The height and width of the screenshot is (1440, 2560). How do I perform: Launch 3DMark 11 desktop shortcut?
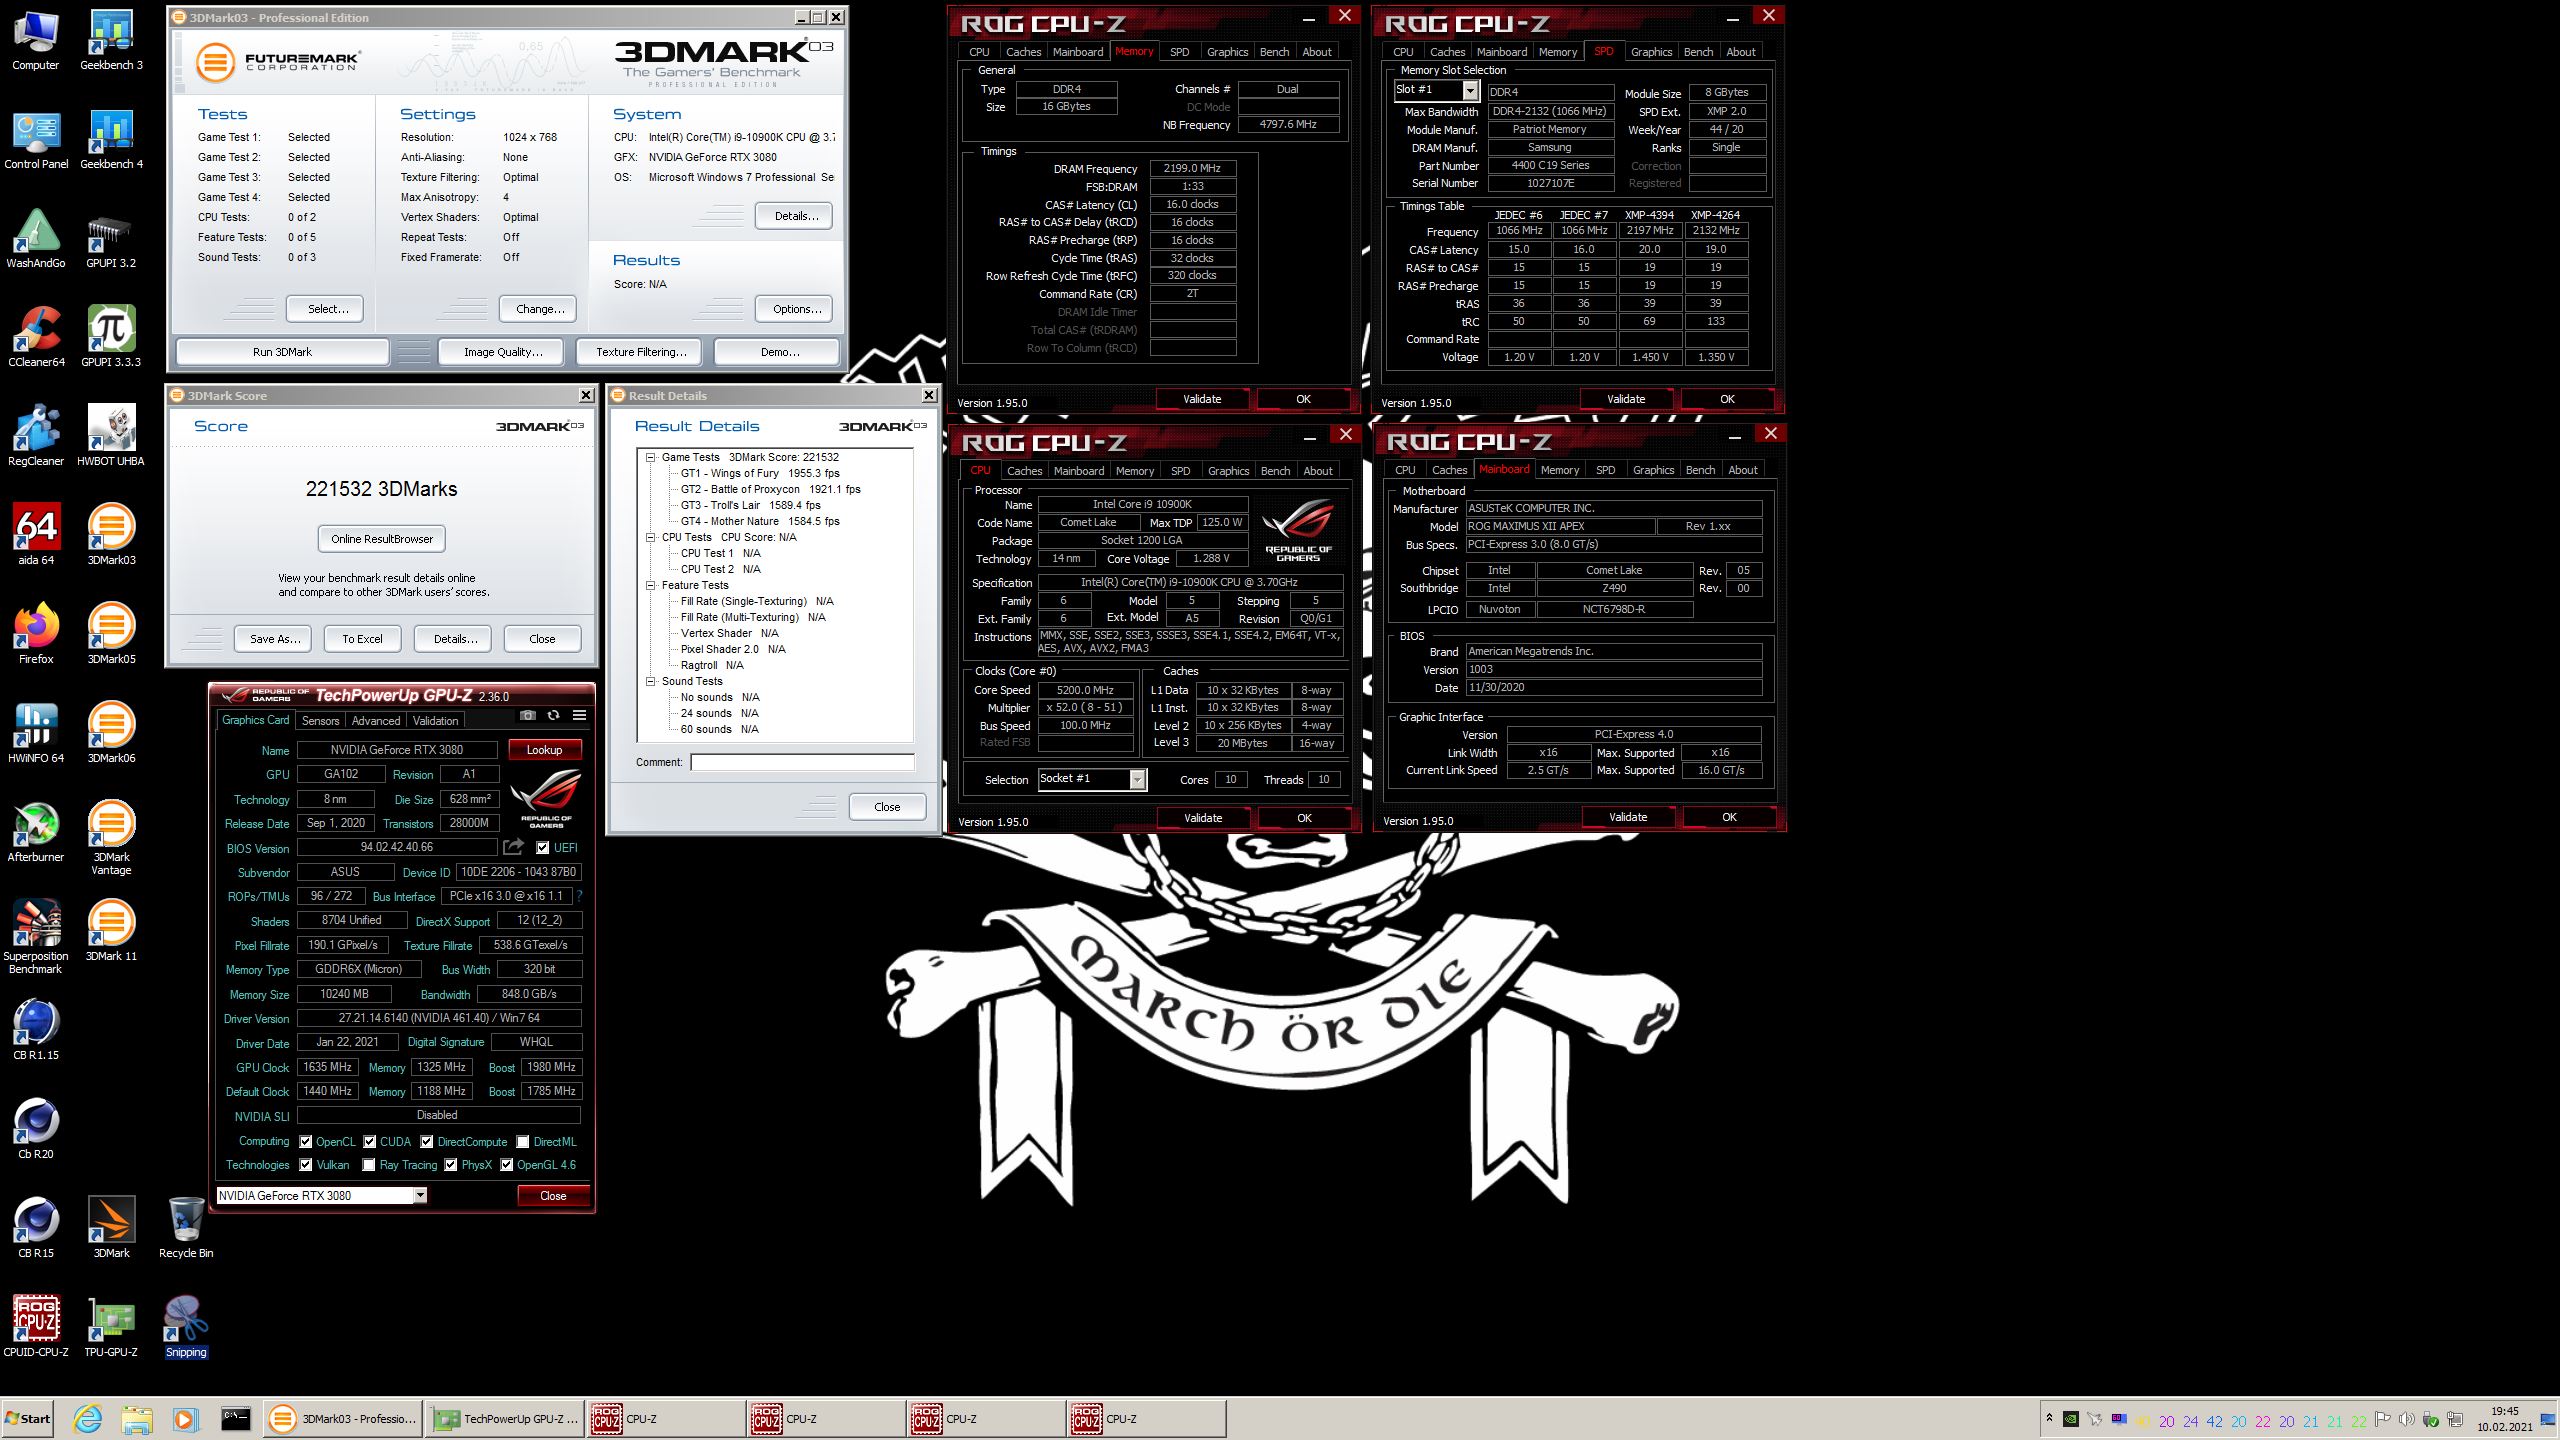click(x=111, y=931)
